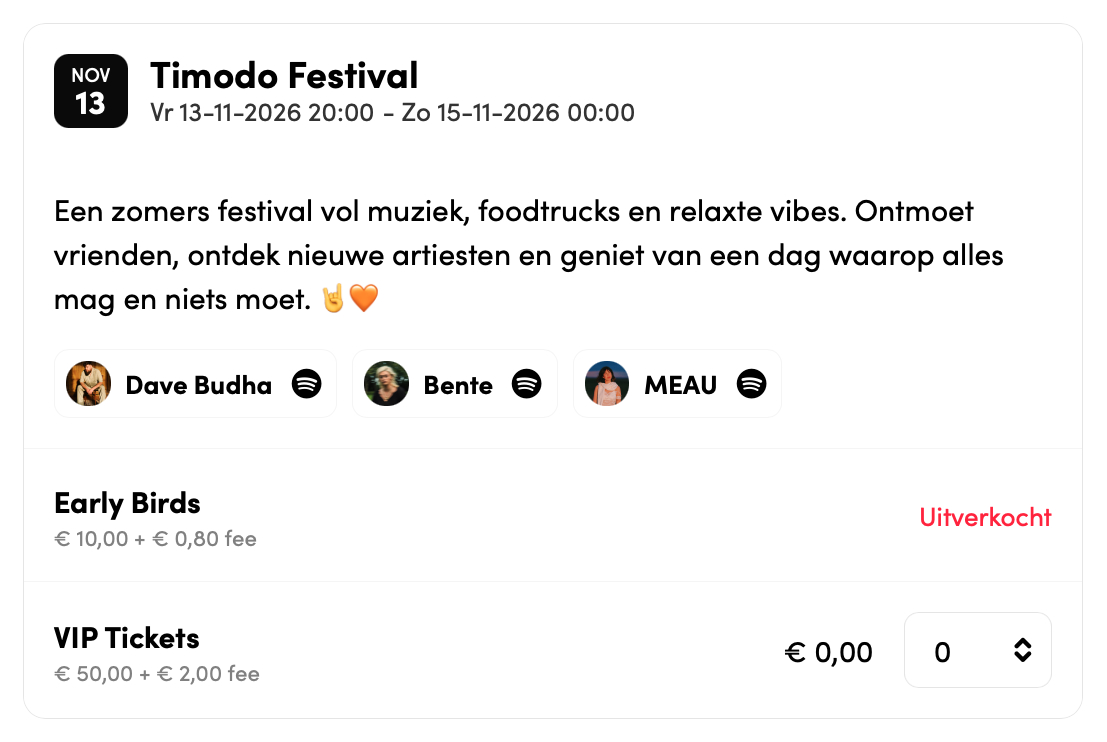Click the VIP Tickets name

click(x=127, y=638)
